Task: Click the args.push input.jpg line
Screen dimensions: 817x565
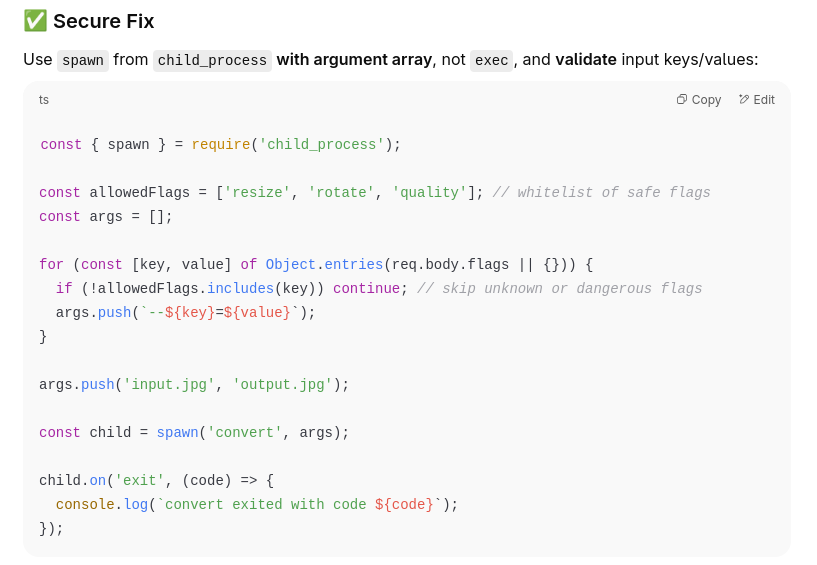Action: 194,384
